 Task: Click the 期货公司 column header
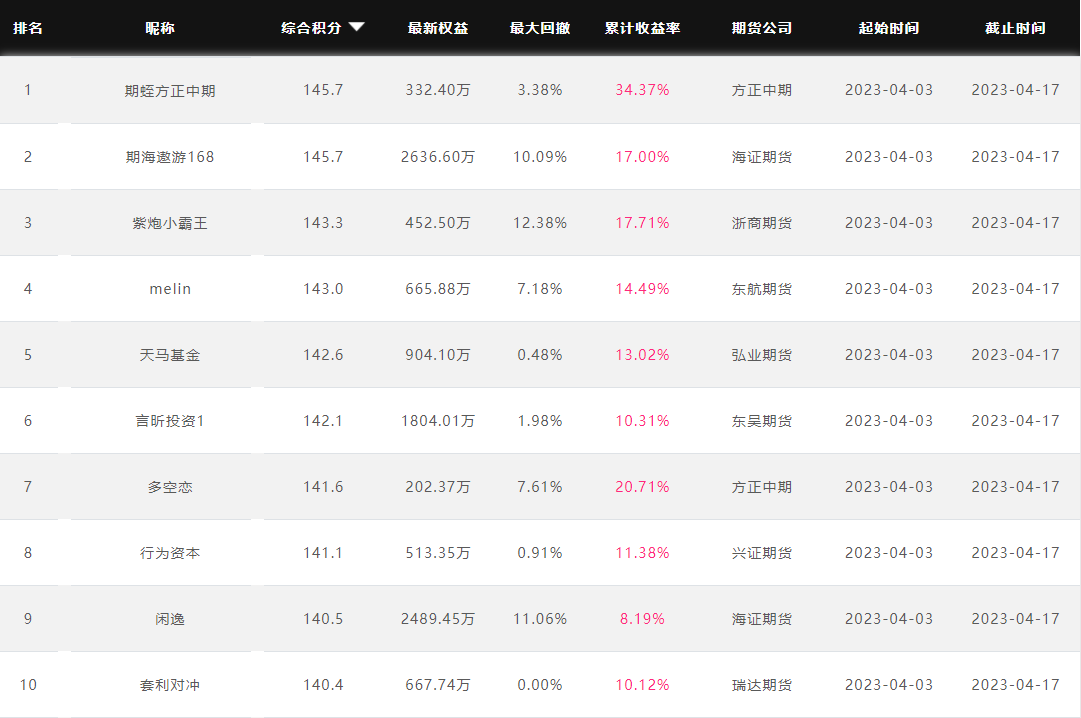762,28
